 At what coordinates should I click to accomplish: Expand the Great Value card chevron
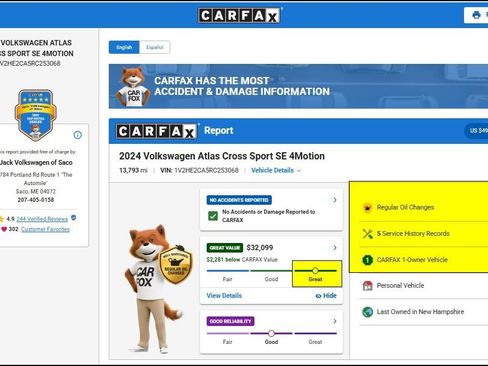click(335, 248)
